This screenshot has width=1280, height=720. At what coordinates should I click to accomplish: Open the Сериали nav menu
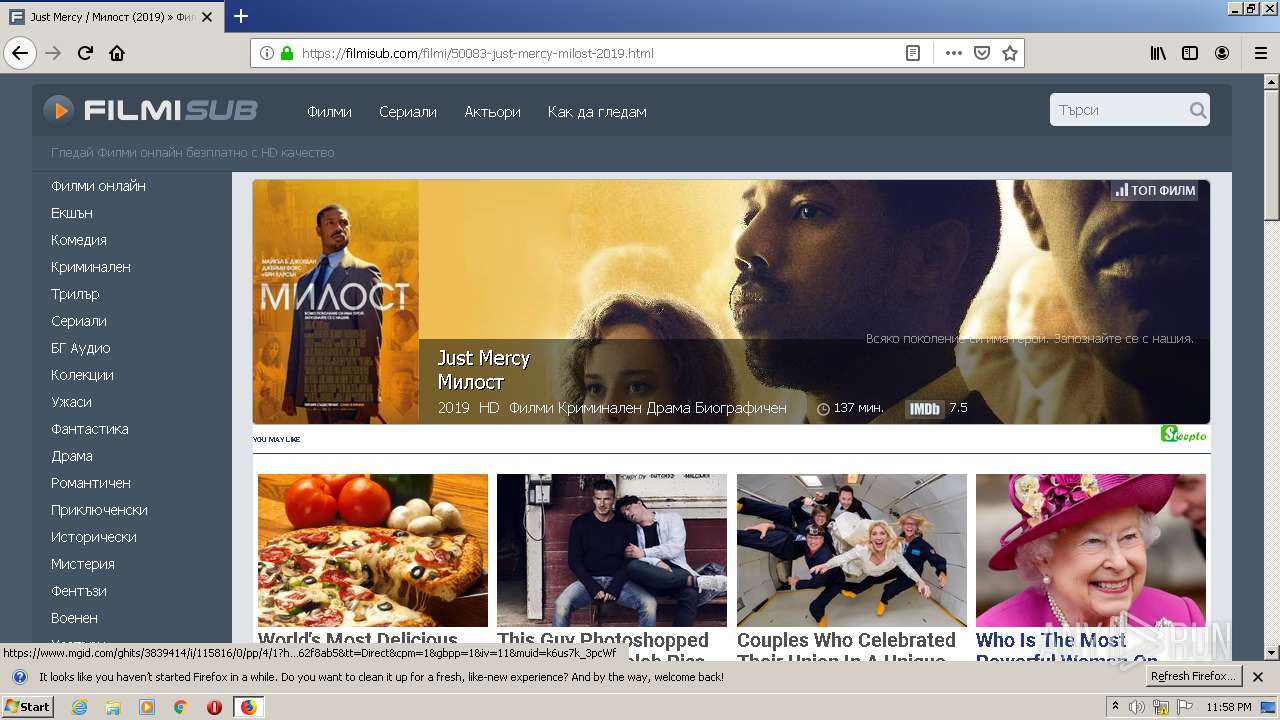point(408,112)
